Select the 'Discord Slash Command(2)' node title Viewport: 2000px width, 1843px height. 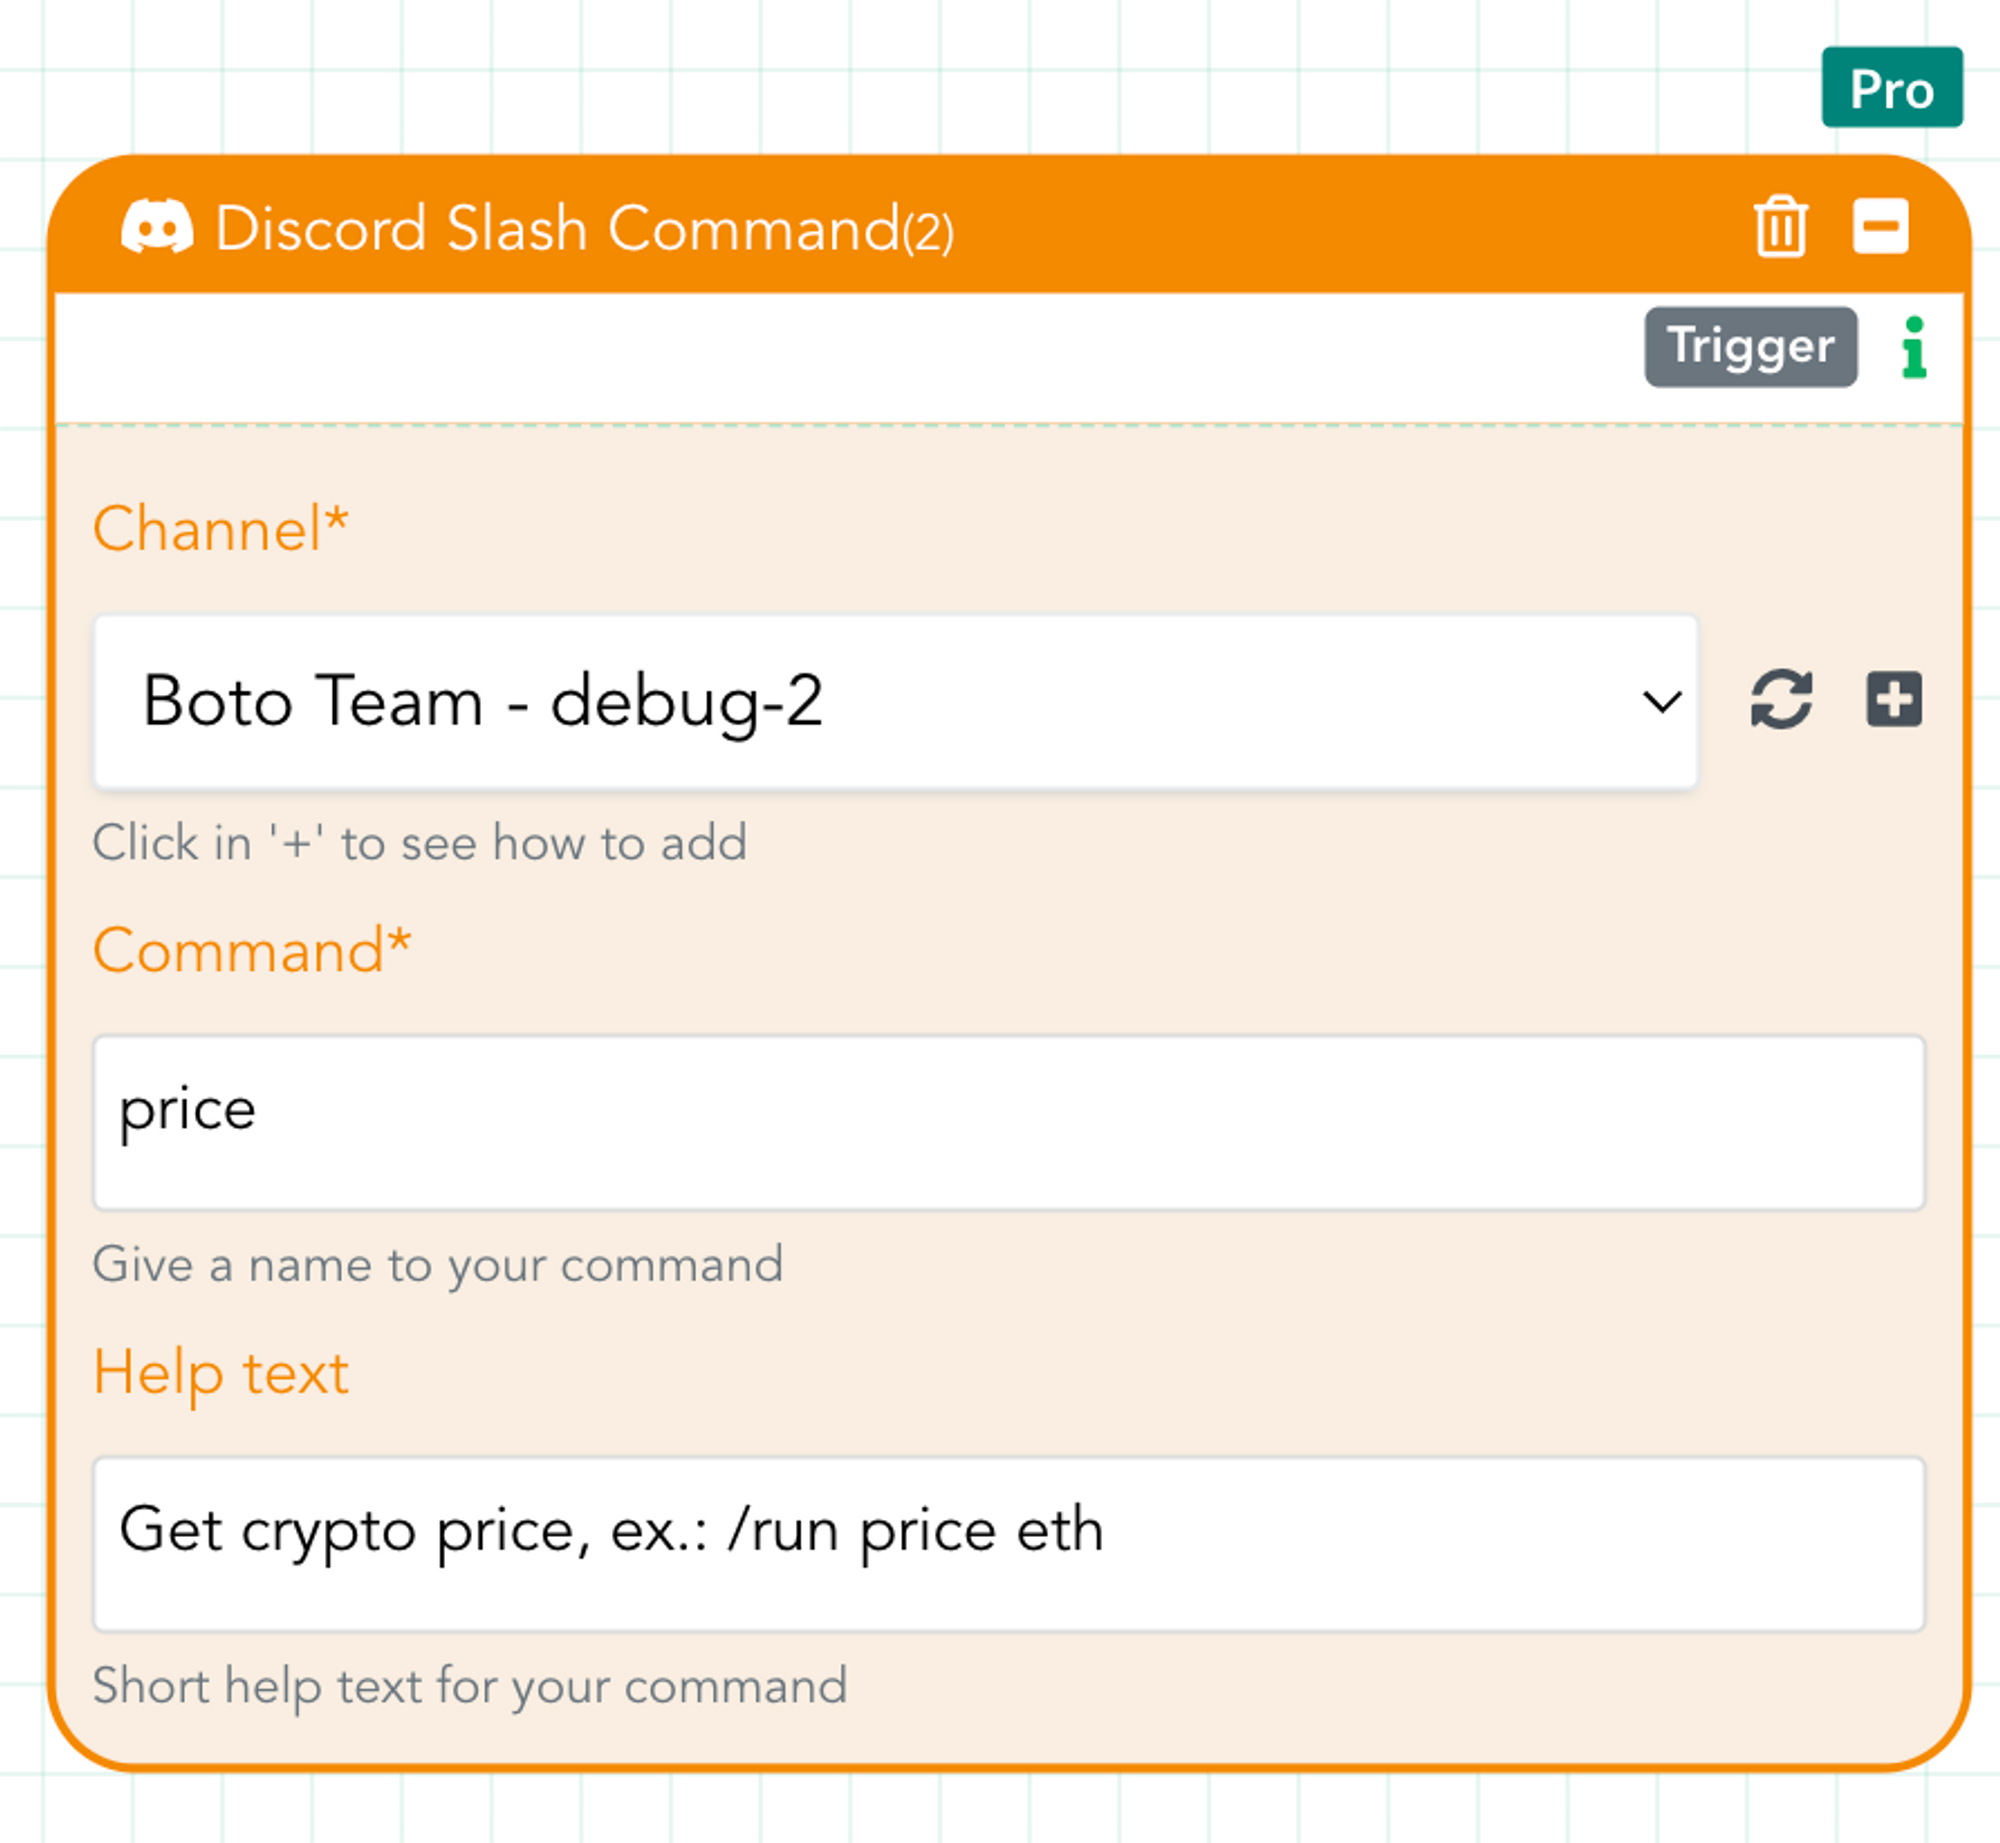coord(584,228)
